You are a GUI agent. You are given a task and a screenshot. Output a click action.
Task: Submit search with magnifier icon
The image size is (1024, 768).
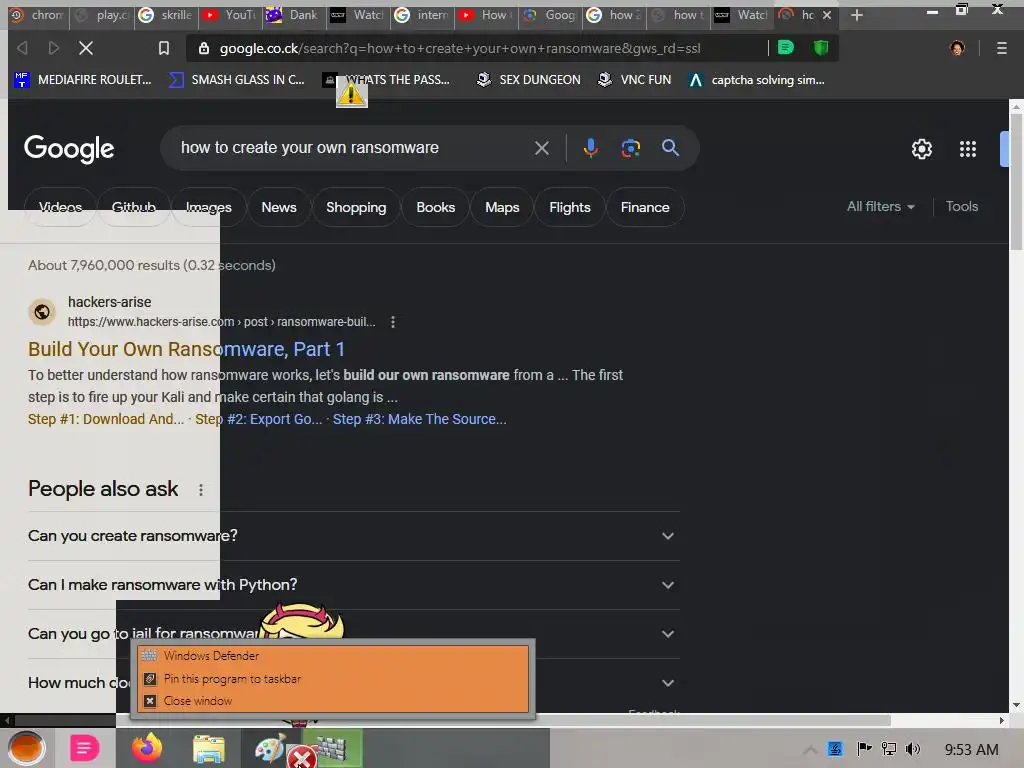[x=670, y=148]
